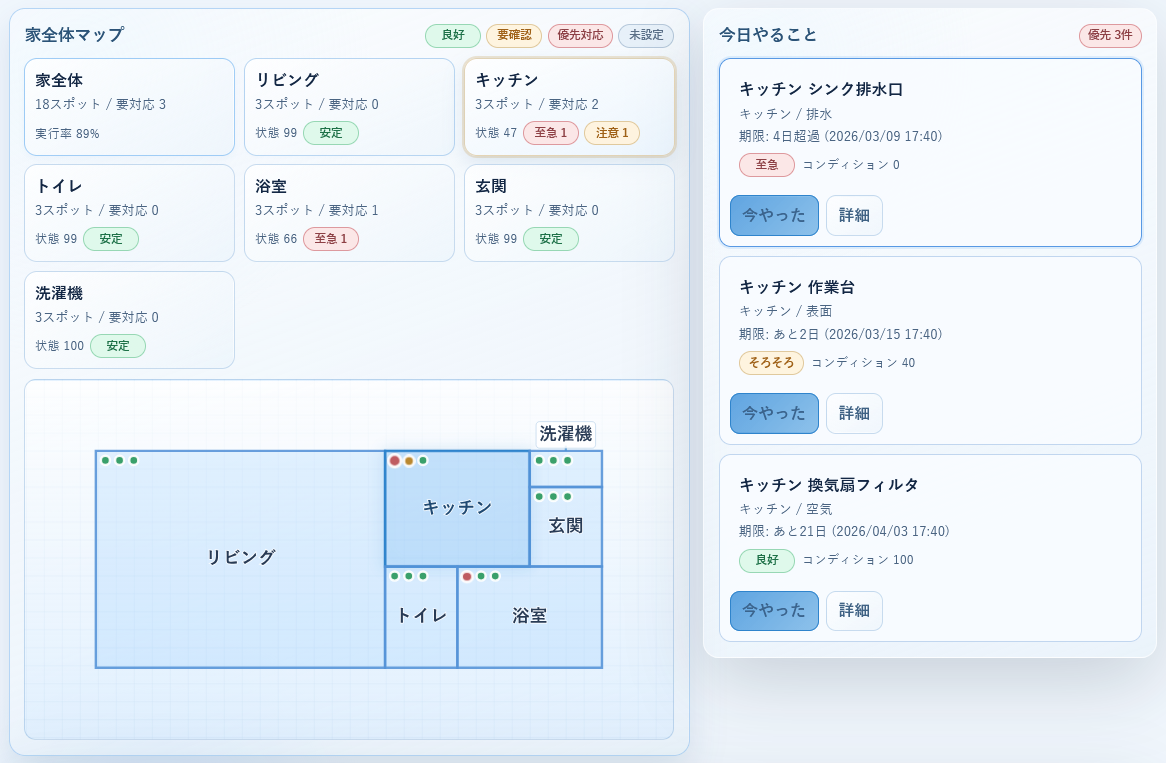
Task: Click the 未設定 legend chip
Action: click(646, 35)
